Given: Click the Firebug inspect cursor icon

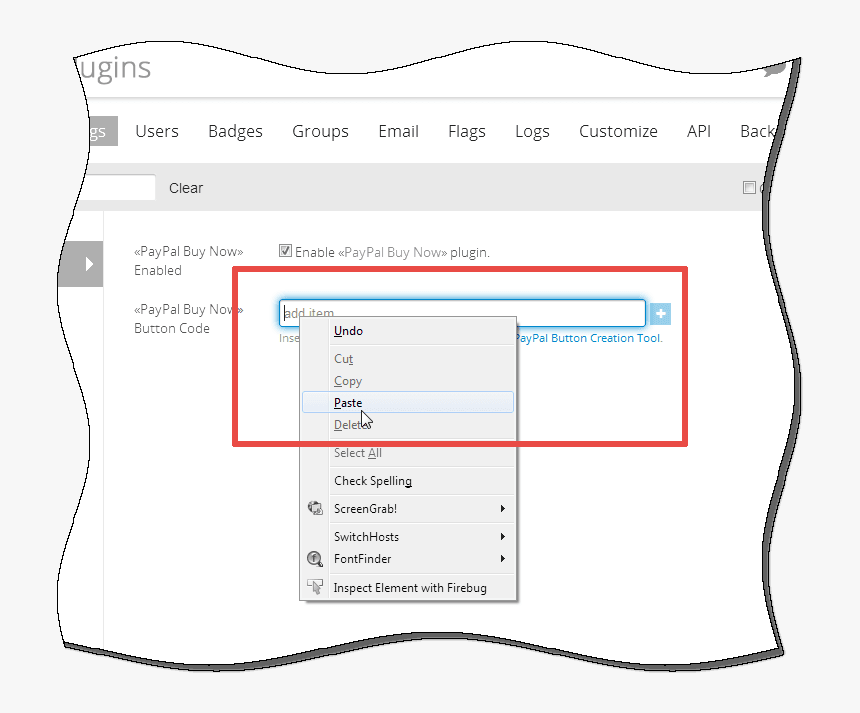Looking at the screenshot, I should pos(315,587).
